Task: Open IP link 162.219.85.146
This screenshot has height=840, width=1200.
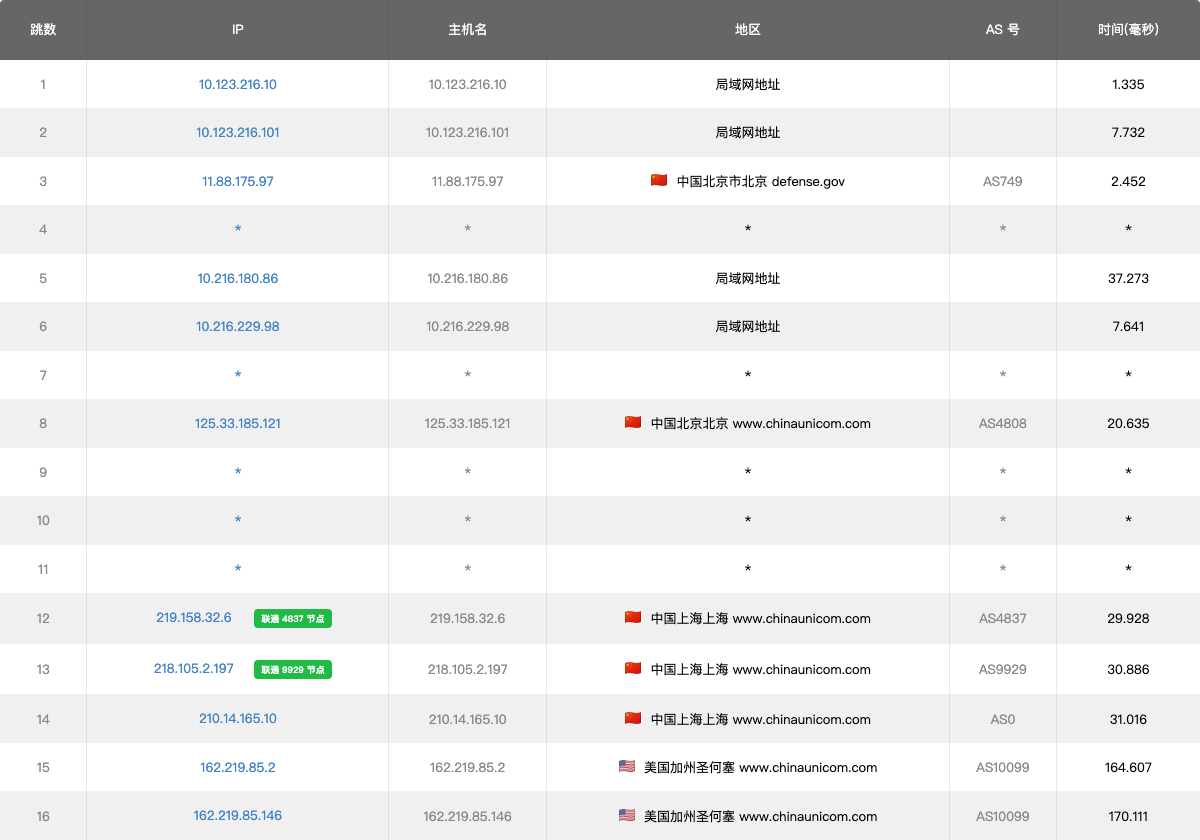Action: [237, 816]
